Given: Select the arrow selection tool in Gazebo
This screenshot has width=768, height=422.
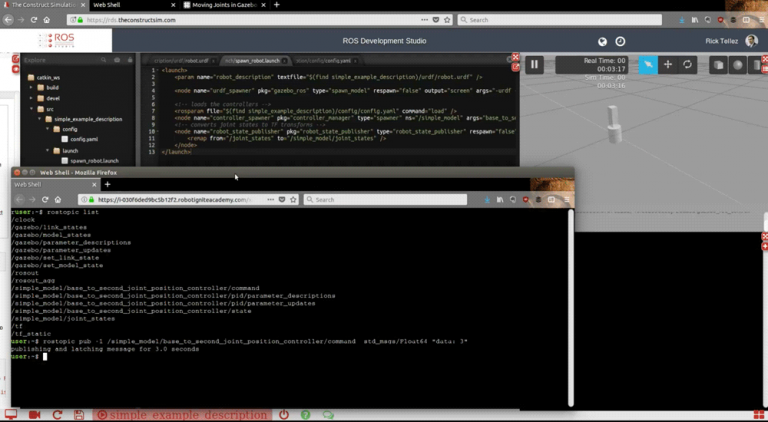Looking at the screenshot, I should tap(648, 65).
